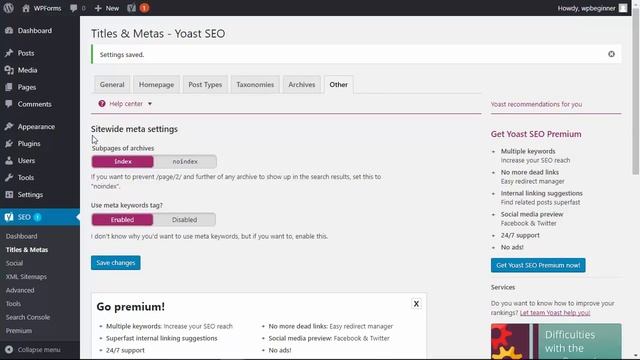Click the Users person icon
Image resolution: width=640 pixels, height=360 pixels.
pyautogui.click(x=9, y=160)
